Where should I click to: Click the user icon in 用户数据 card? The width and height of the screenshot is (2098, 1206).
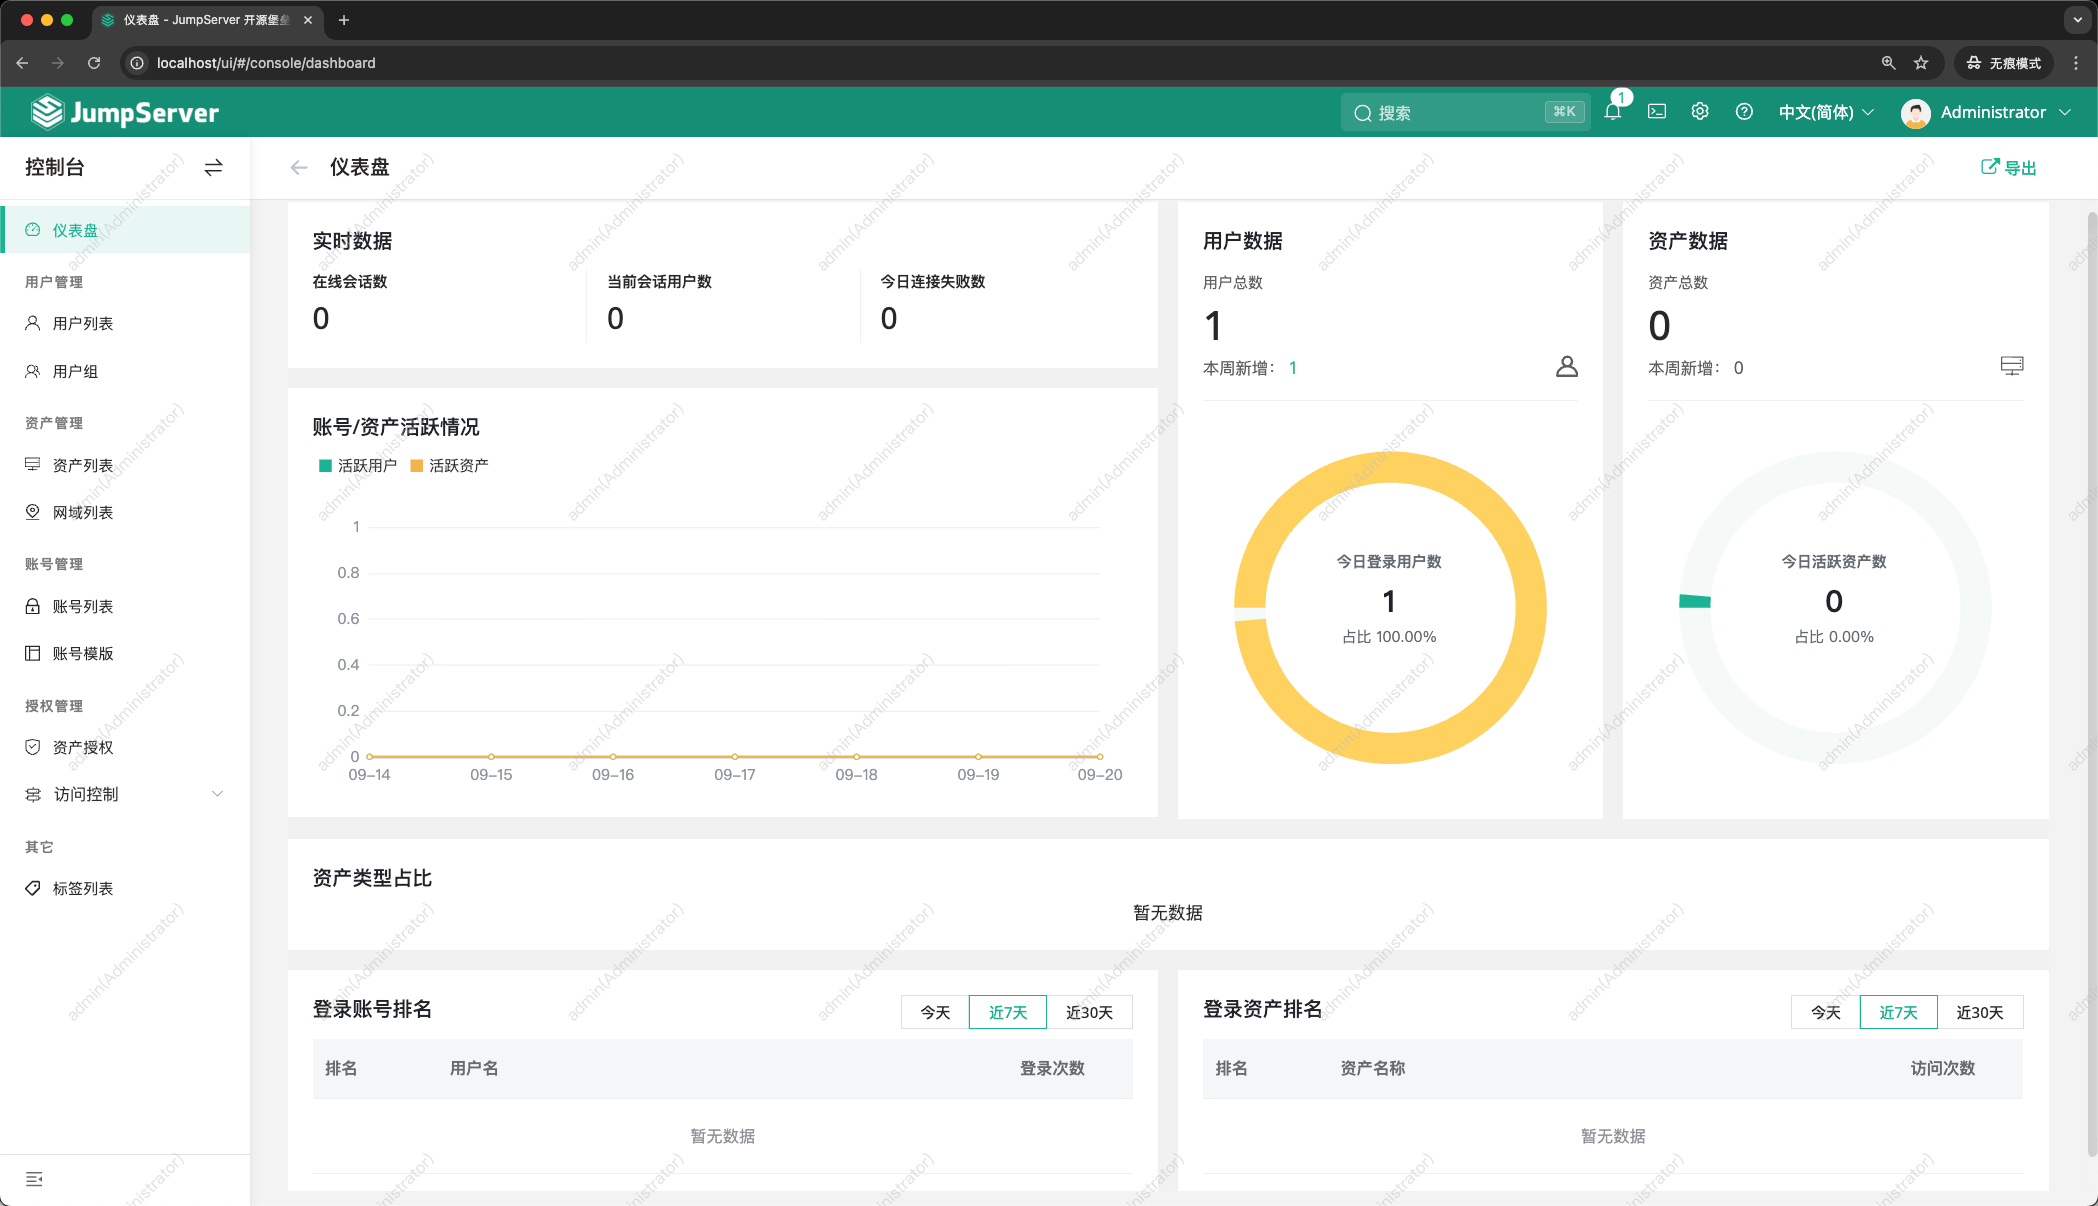click(1567, 366)
